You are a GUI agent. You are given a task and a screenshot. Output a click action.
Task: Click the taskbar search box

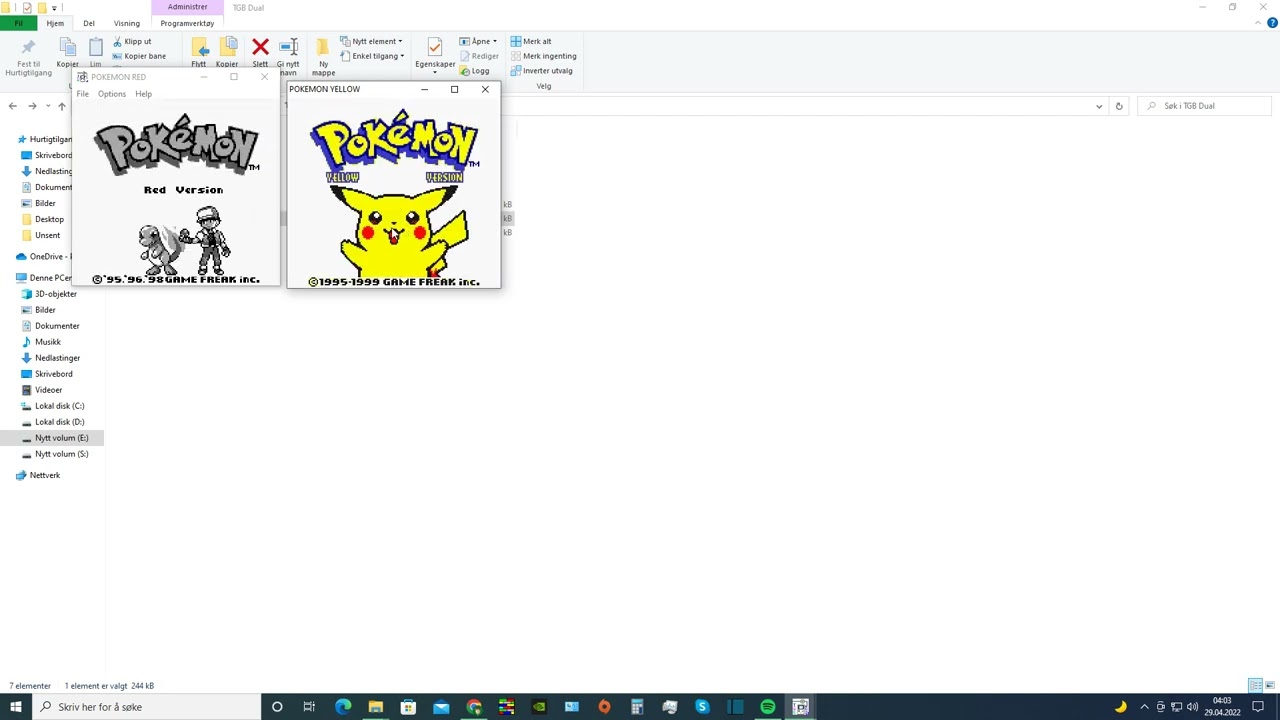(147, 707)
